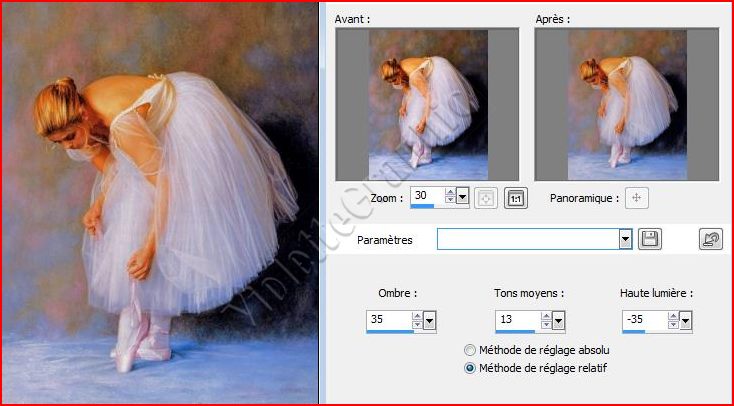Viewport: 734px width, 406px height.
Task: Select Méthode de réglage relatif
Action: 471,368
